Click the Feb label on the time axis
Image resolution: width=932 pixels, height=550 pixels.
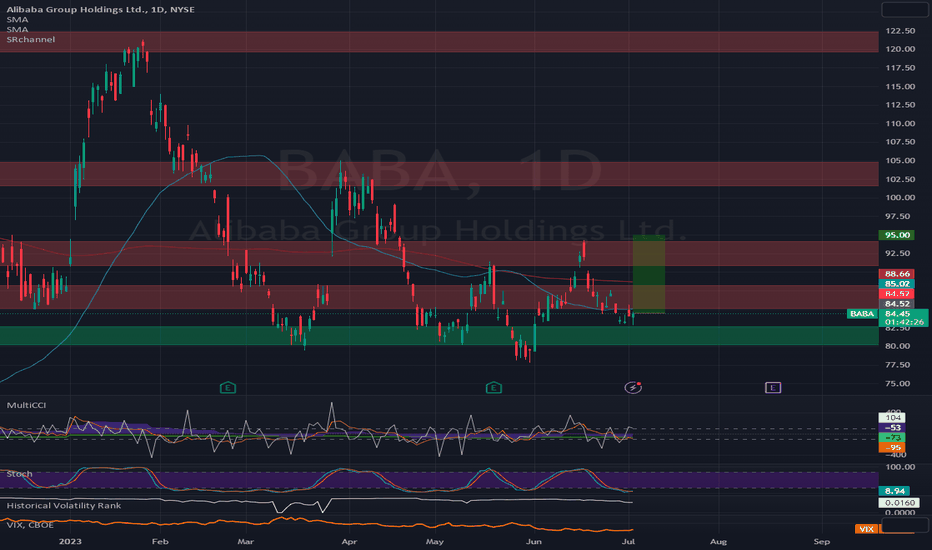[160, 541]
